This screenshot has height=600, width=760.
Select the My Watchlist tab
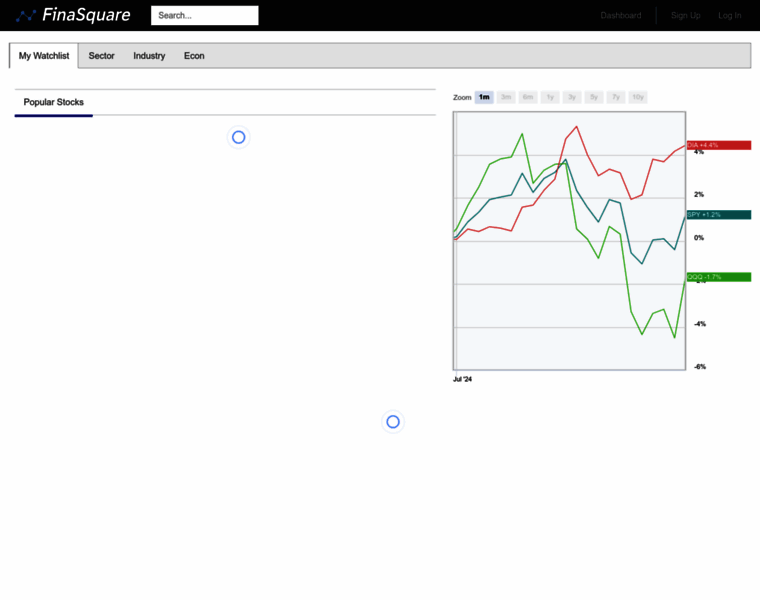[44, 56]
